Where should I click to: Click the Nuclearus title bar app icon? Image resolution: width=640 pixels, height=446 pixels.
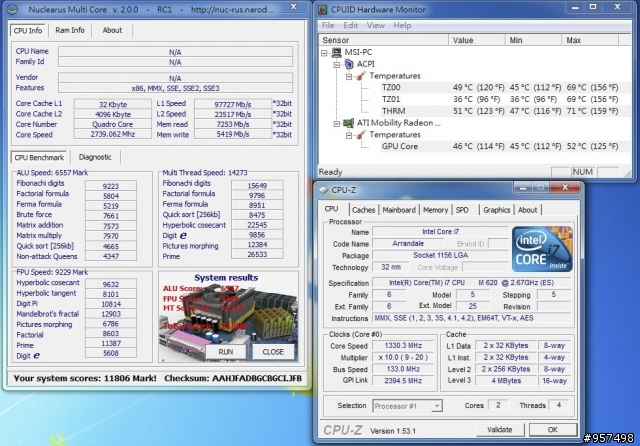(13, 9)
